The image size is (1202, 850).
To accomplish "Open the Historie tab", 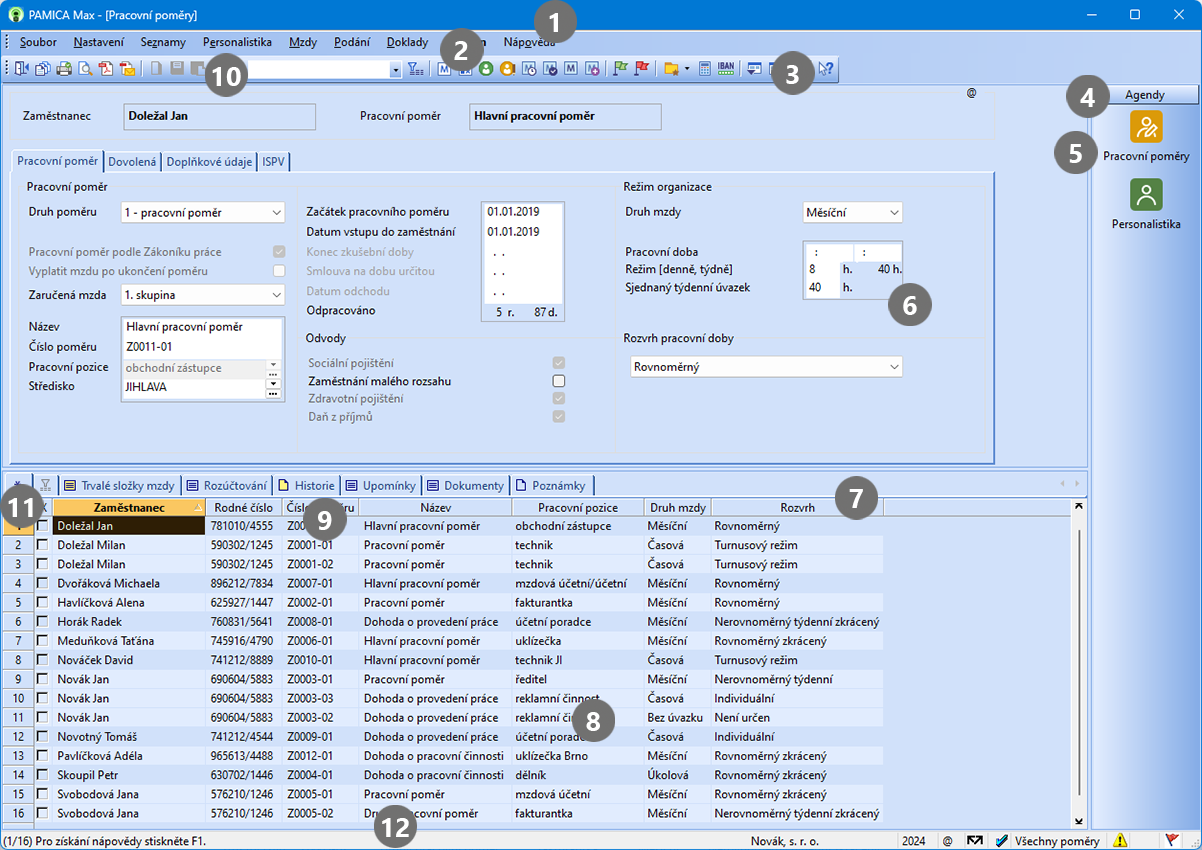I will (307, 485).
